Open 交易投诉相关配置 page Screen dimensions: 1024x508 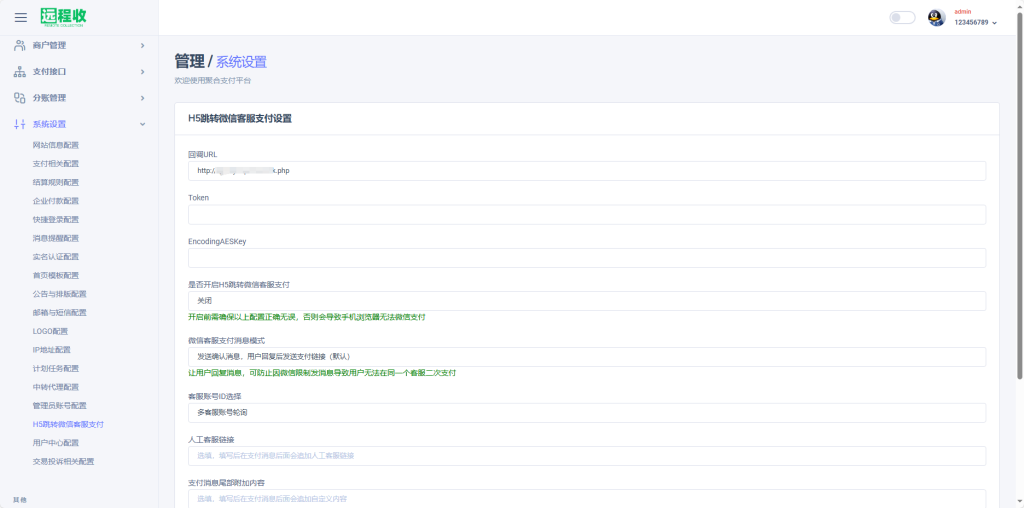pyautogui.click(x=63, y=462)
